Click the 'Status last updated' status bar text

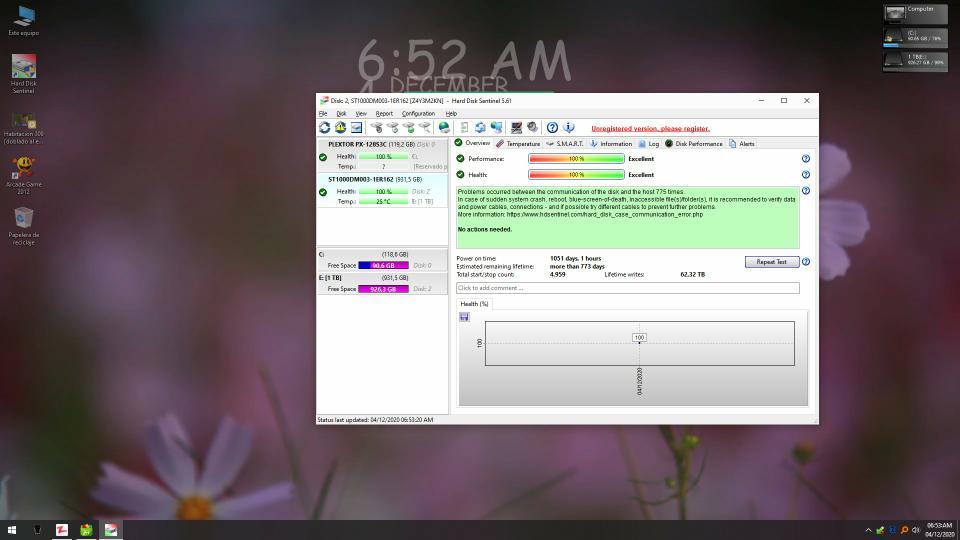coord(375,420)
